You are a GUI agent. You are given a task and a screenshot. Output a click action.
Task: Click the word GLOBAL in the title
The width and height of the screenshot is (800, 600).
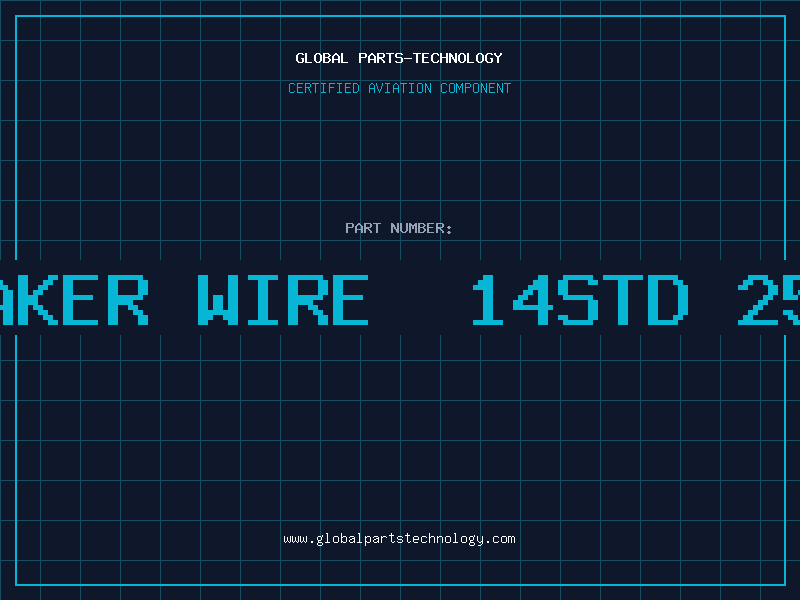coord(322,58)
